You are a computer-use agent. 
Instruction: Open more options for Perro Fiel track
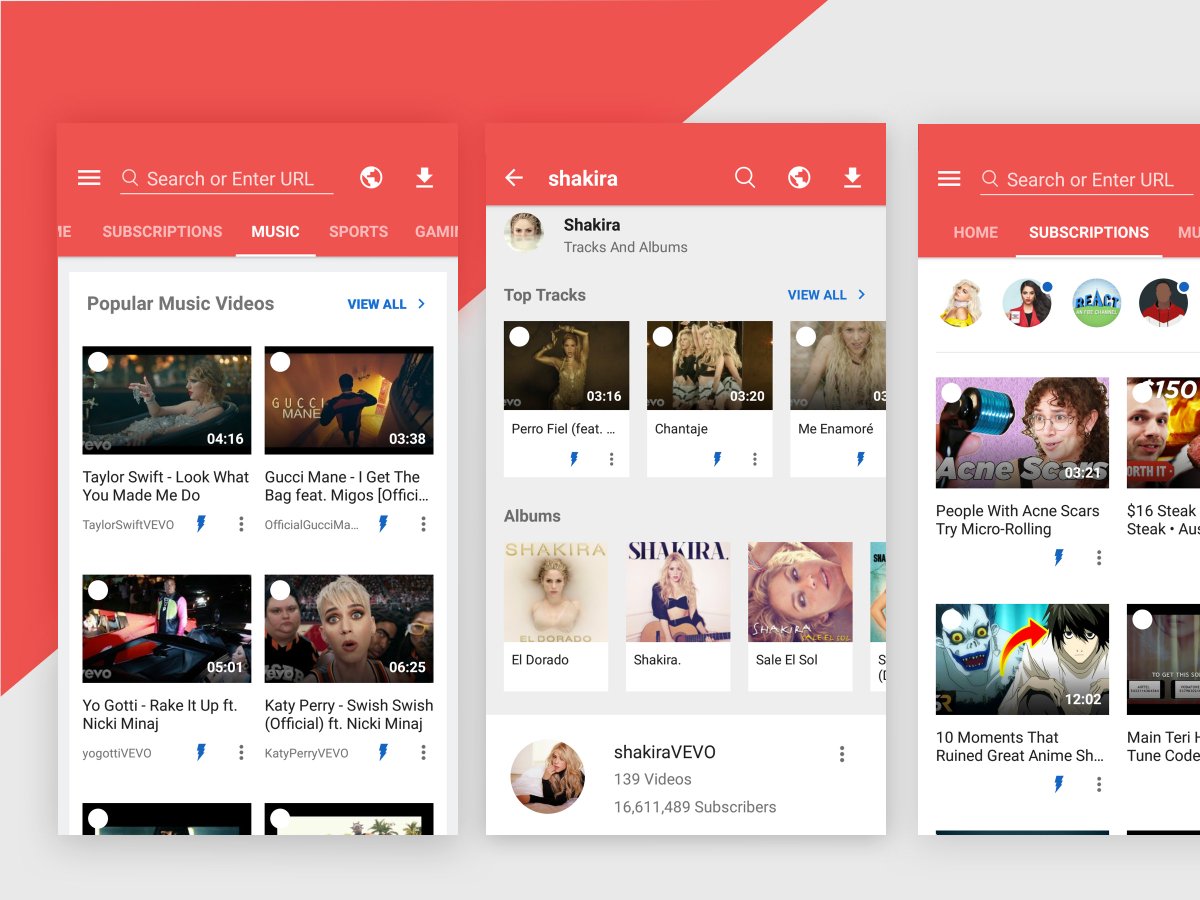pyautogui.click(x=611, y=459)
